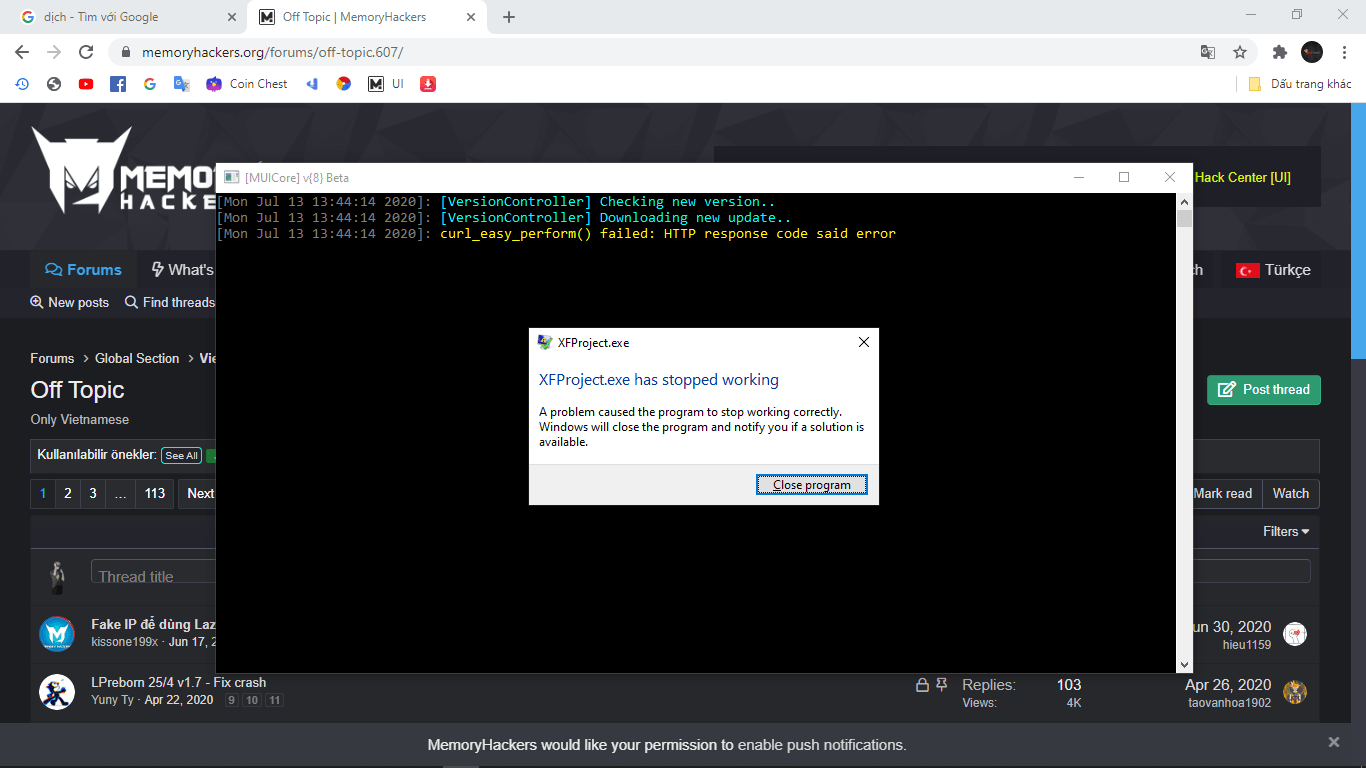Go to page 2 of threads
Image resolution: width=1366 pixels, height=768 pixels.
(68, 493)
